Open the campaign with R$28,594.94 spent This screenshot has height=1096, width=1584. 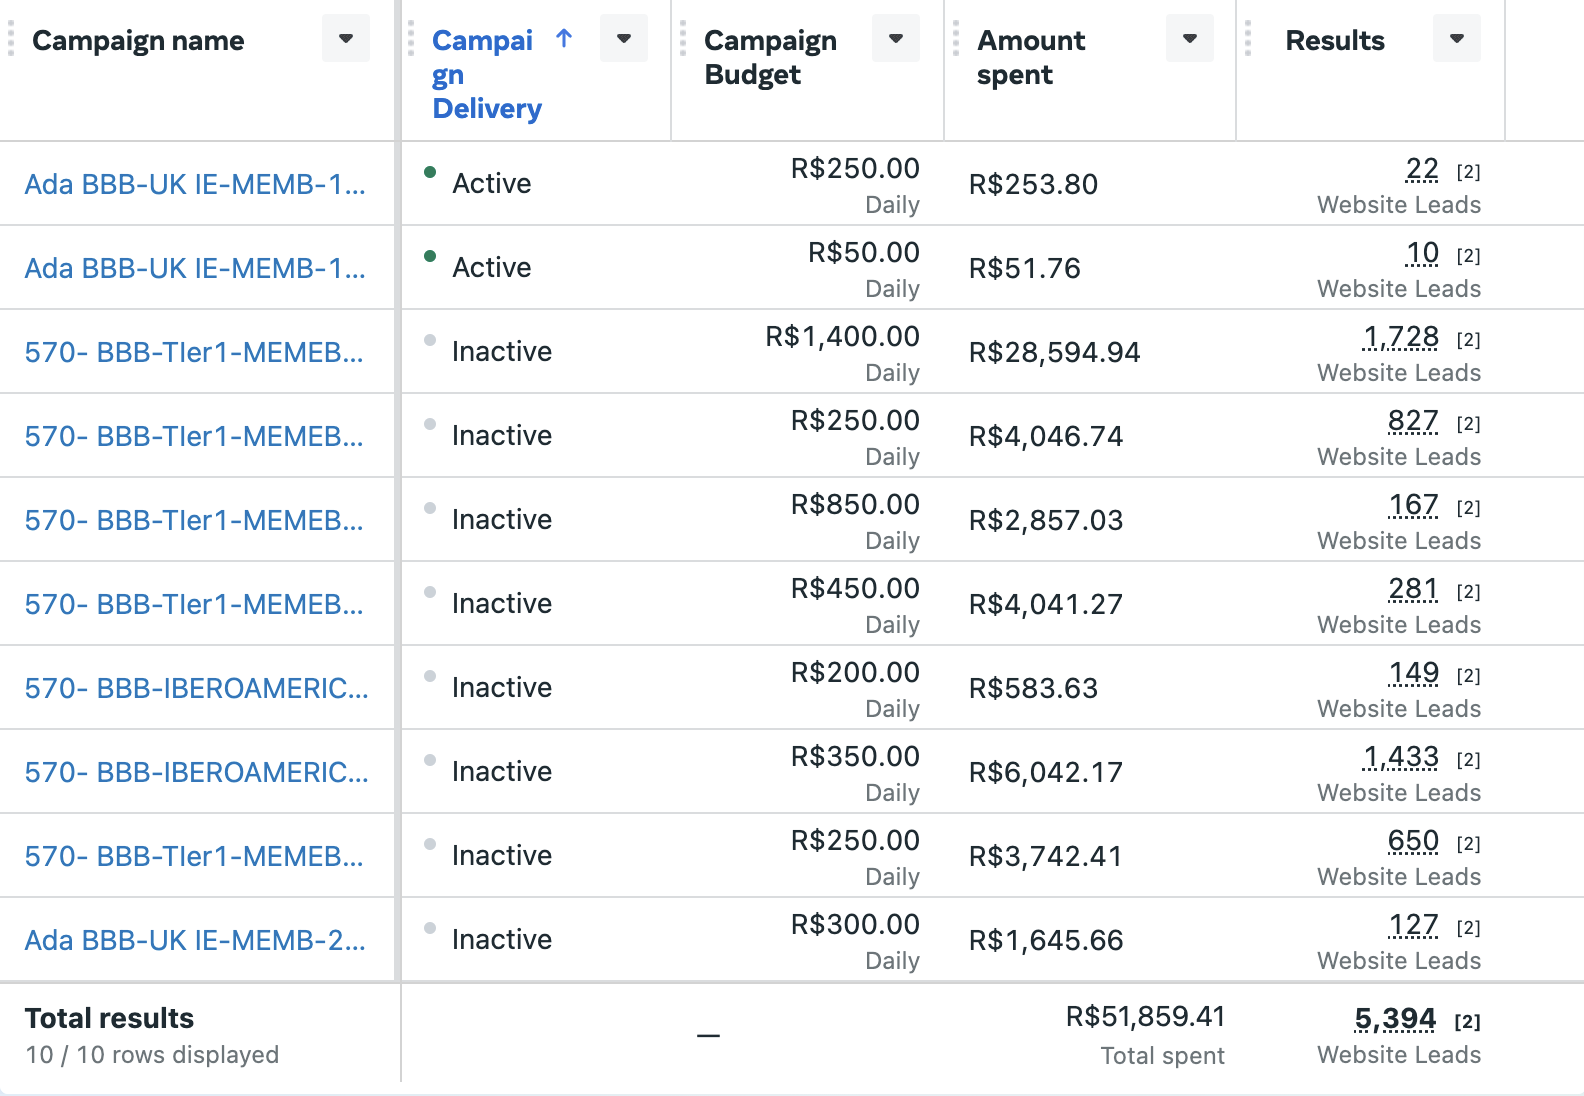click(194, 352)
